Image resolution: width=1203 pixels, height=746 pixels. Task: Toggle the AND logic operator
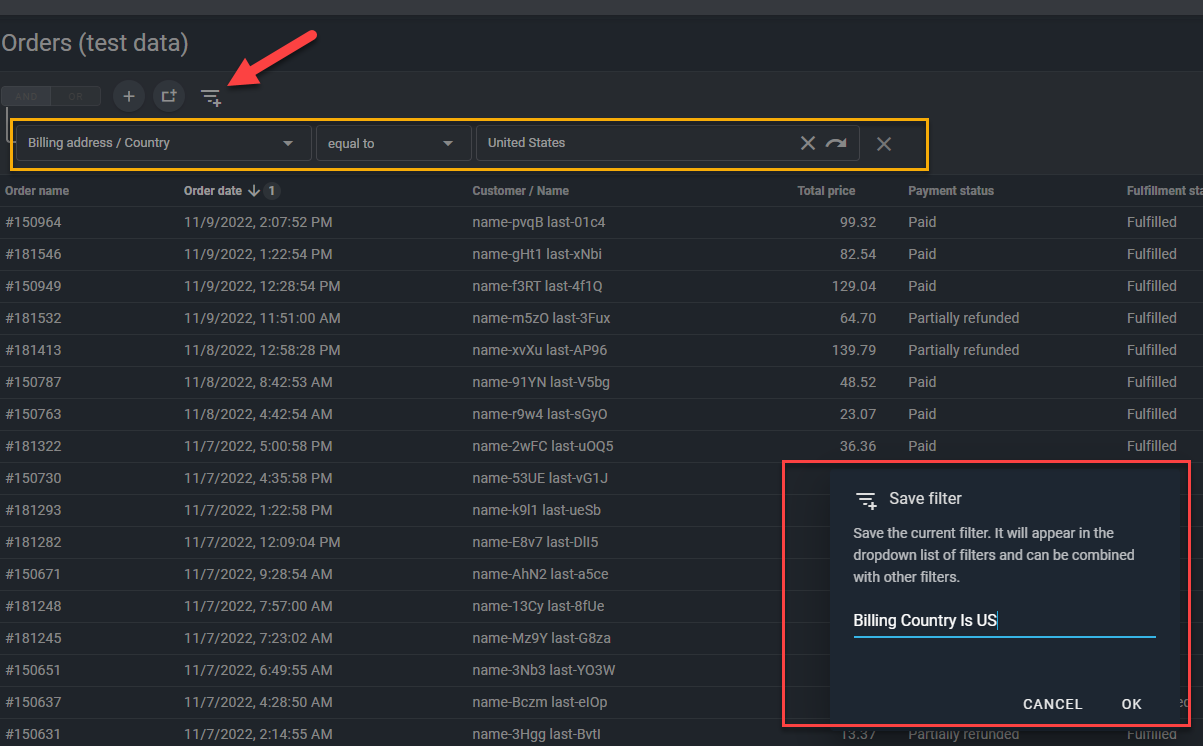27,97
